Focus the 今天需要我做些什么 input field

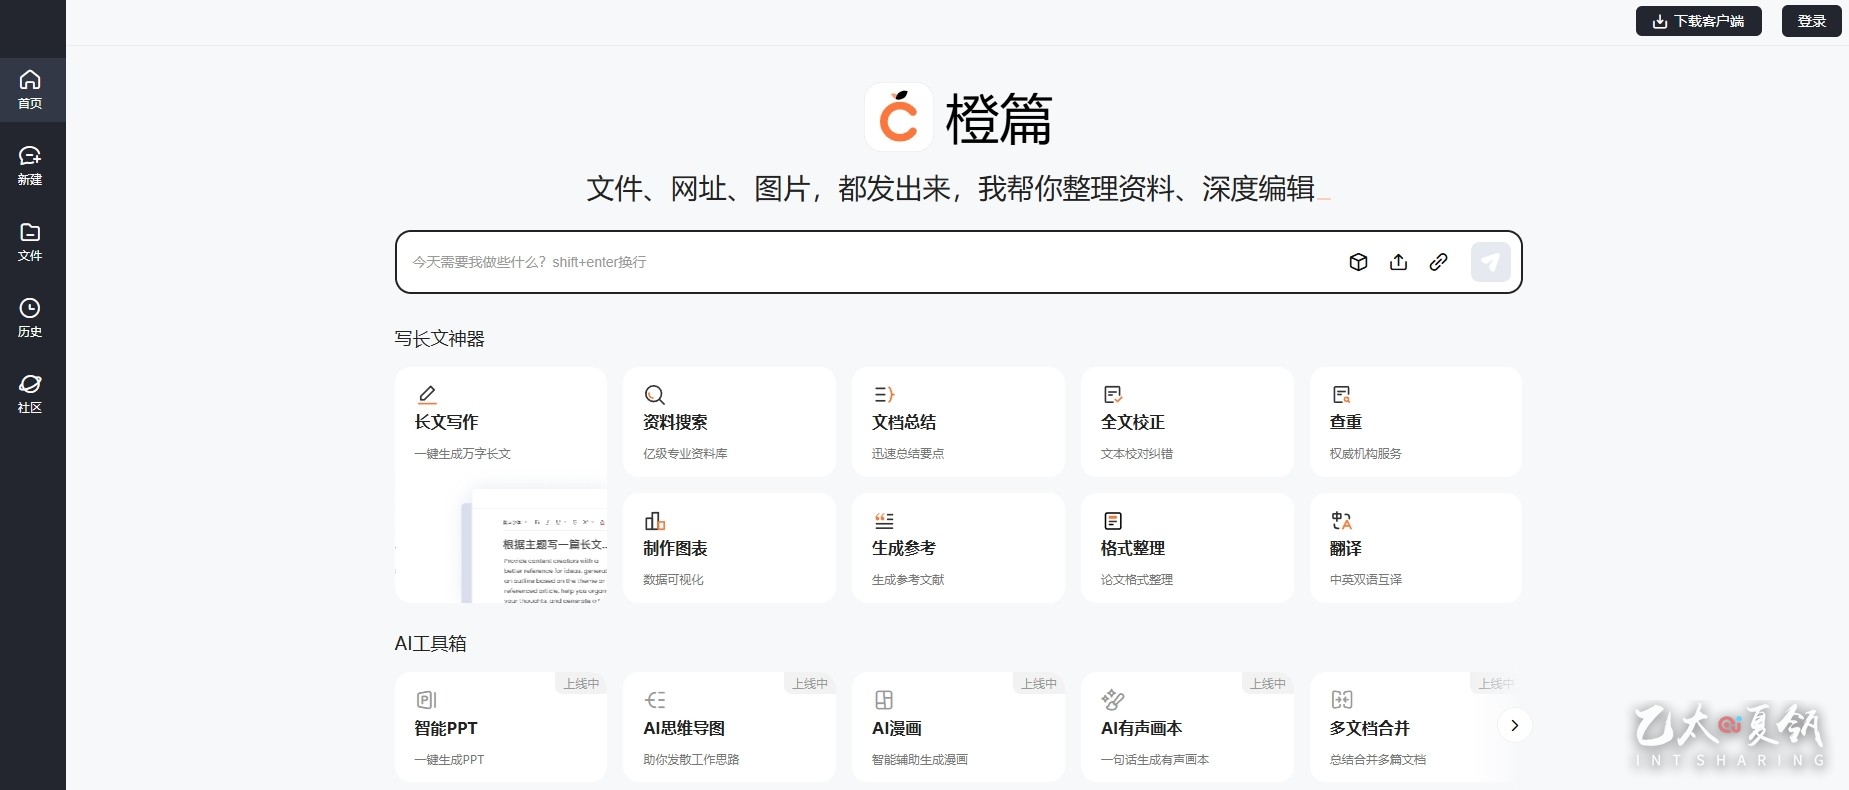[x=870, y=262]
